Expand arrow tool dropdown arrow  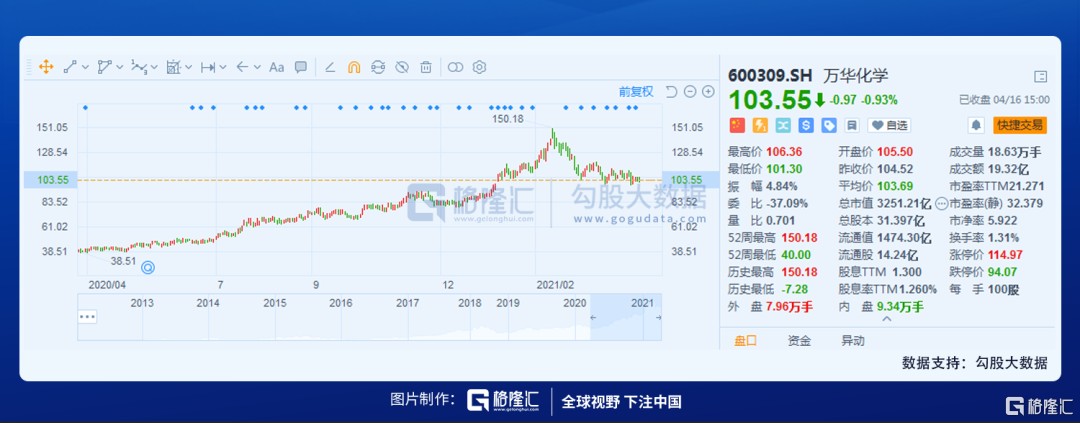tap(258, 68)
